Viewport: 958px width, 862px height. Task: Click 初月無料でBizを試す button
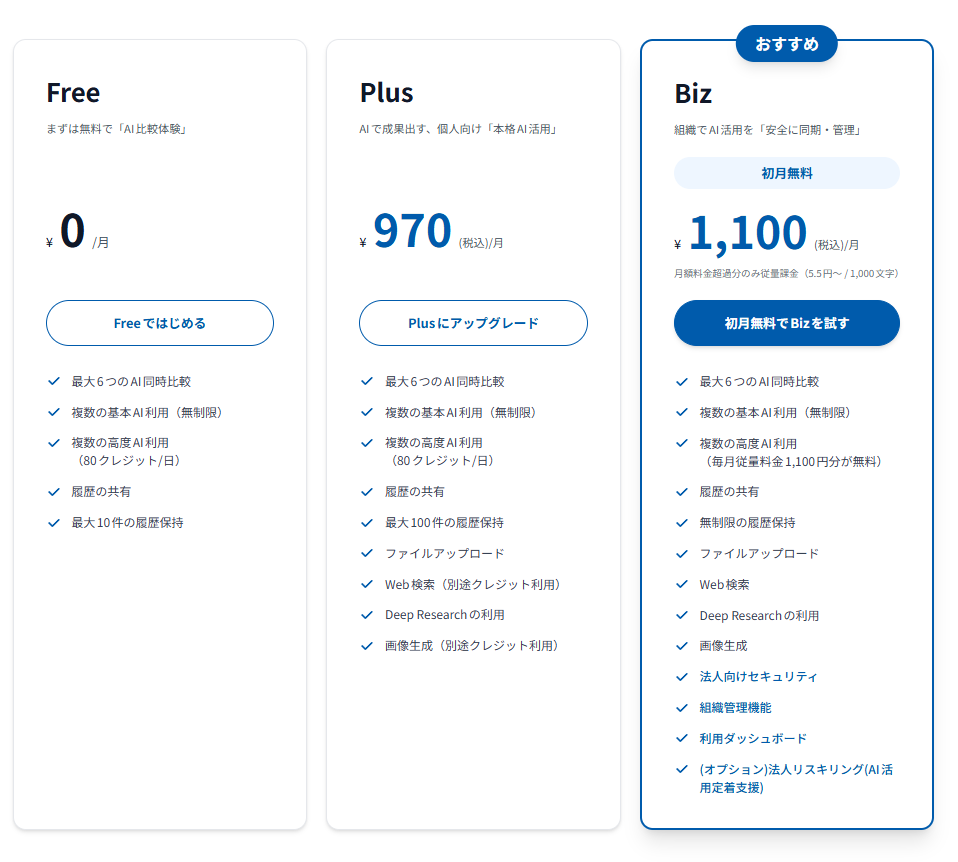[787, 323]
